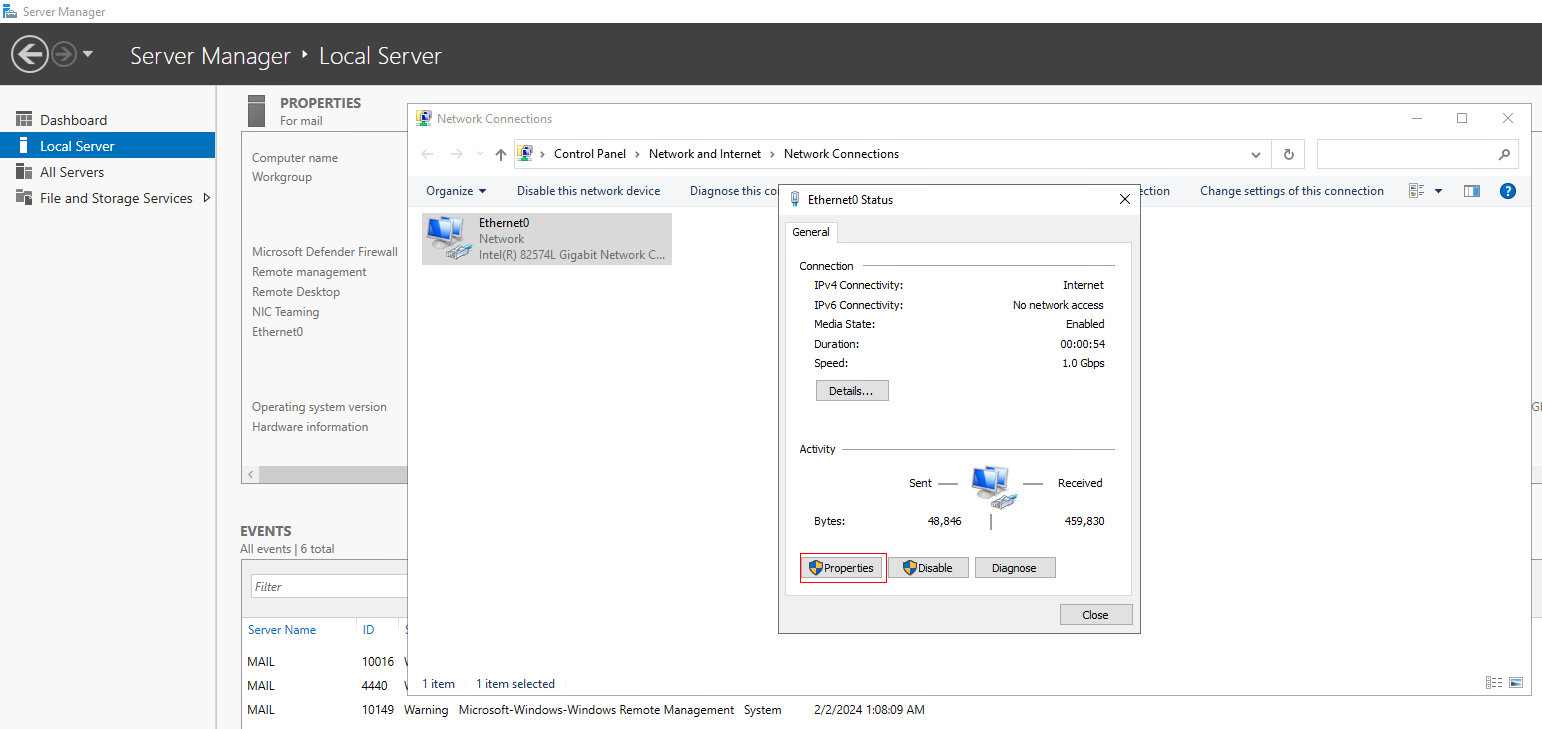Click Network Connections breadcrumb
The image size is (1542, 729).
pyautogui.click(x=841, y=154)
